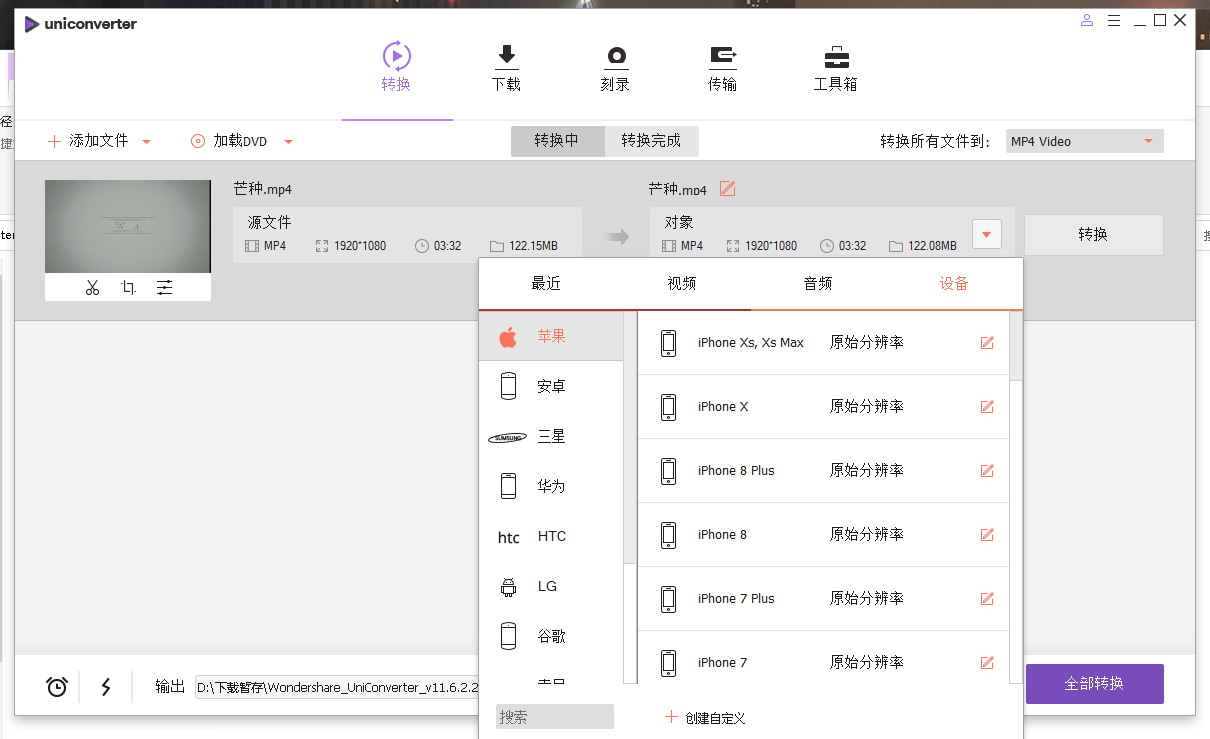Select the 谷歌 (Google) device category
Image resolution: width=1210 pixels, height=739 pixels.
(551, 636)
